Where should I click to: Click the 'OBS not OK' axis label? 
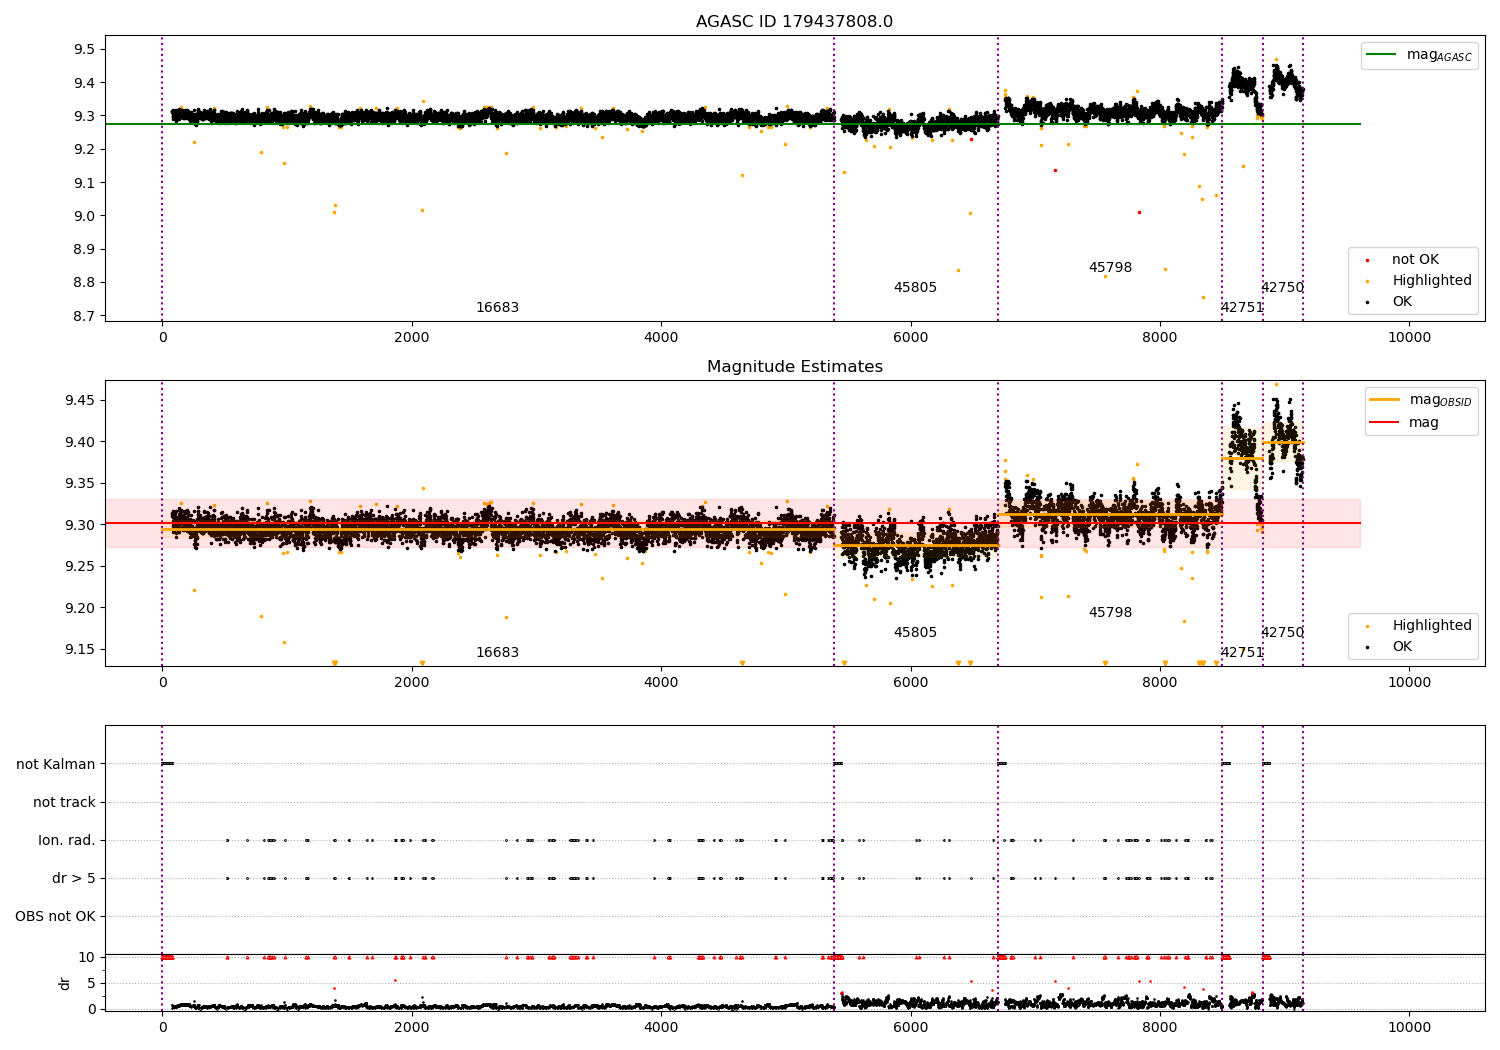point(55,916)
